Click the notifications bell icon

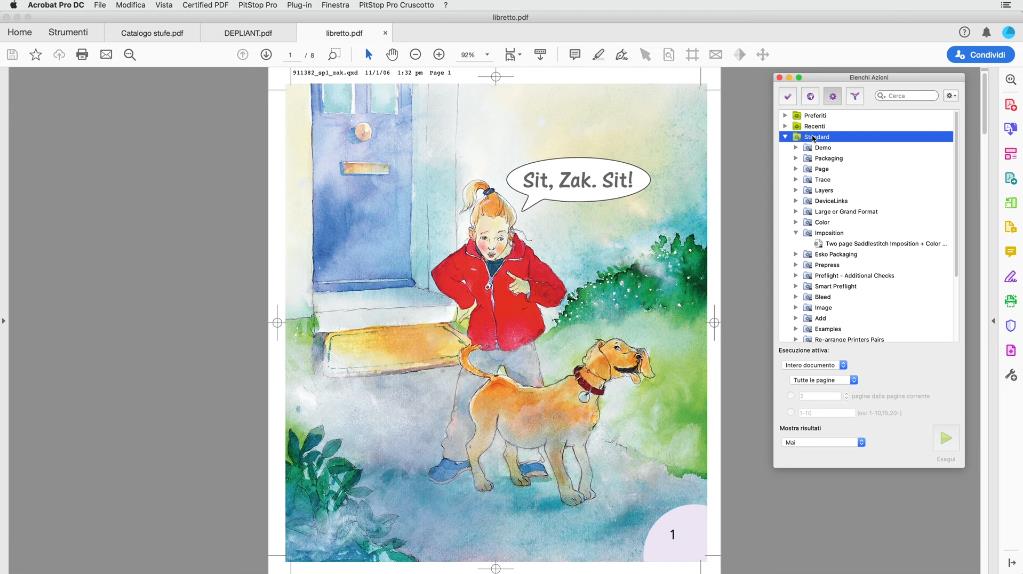click(x=986, y=32)
